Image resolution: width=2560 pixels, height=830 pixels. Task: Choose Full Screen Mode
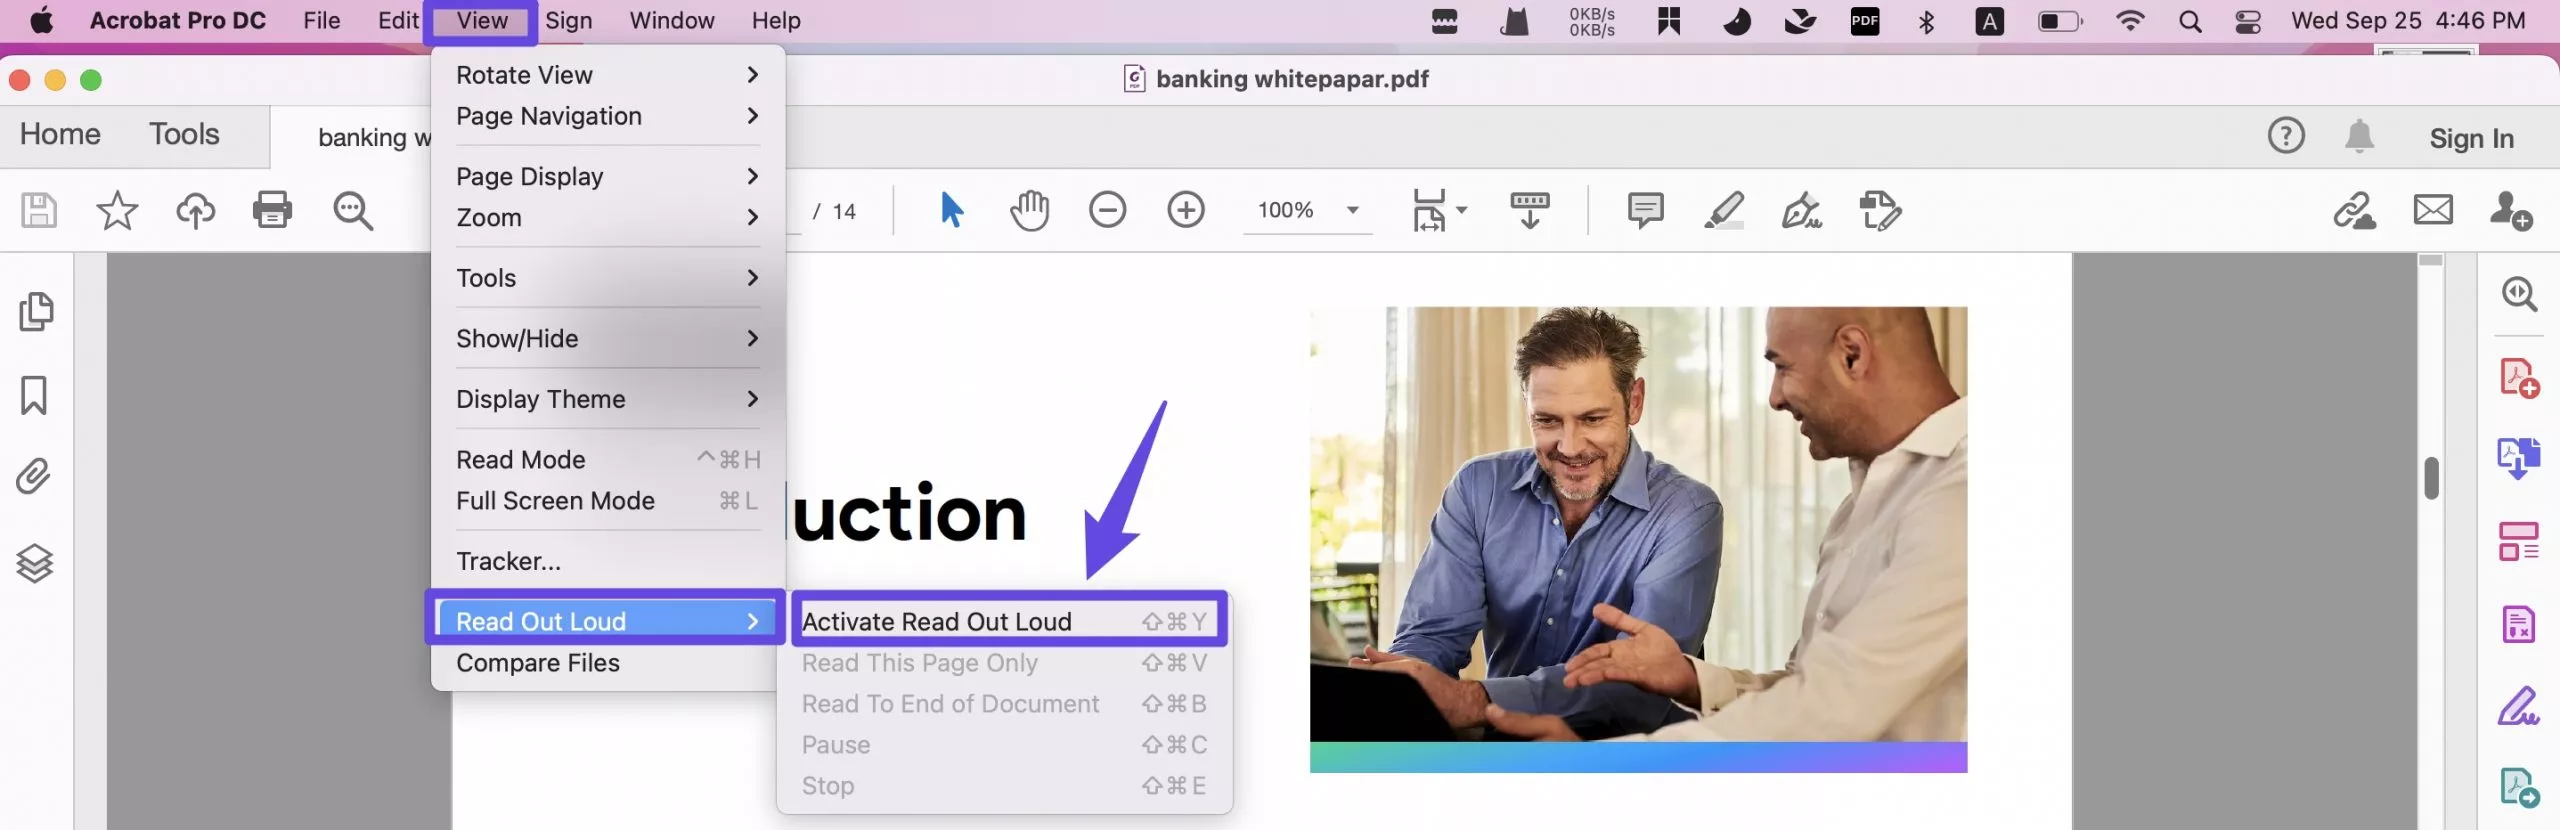(608, 501)
